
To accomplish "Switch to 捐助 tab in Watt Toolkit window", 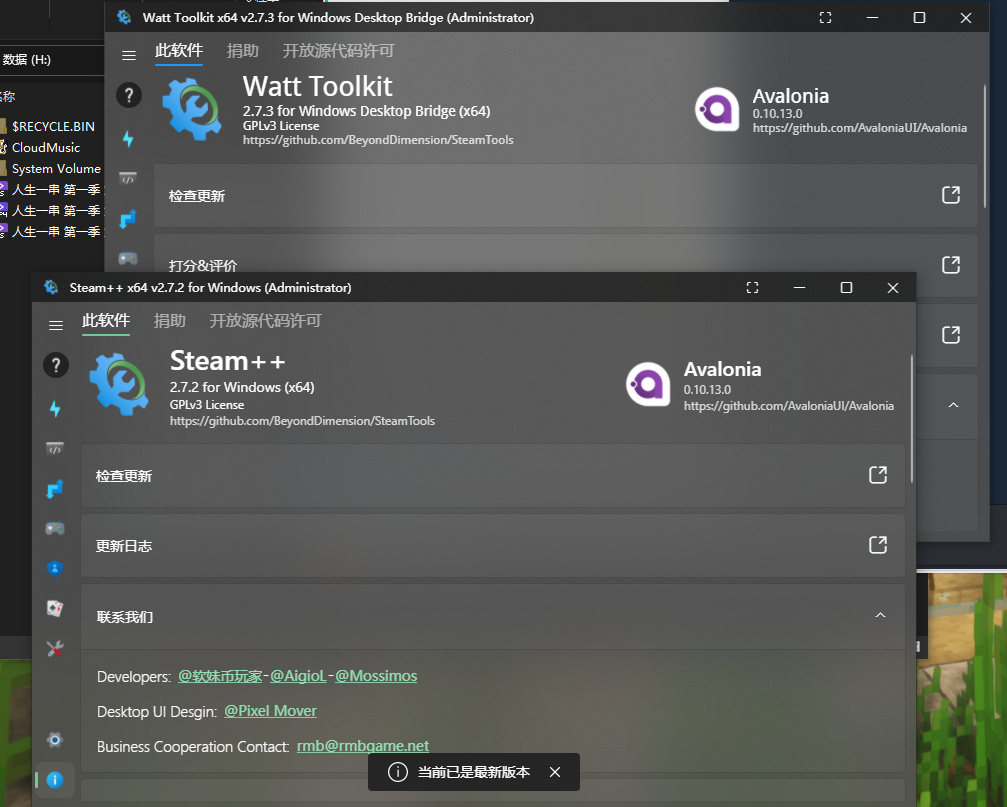I will (243, 51).
